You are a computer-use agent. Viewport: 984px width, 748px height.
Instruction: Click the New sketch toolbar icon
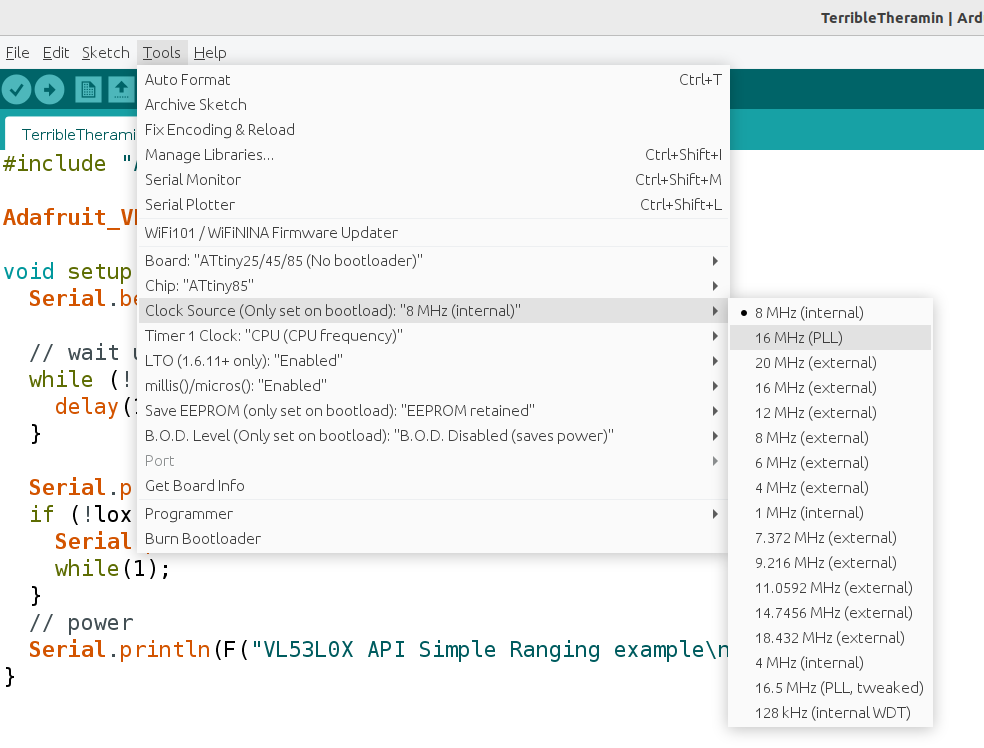(x=89, y=90)
